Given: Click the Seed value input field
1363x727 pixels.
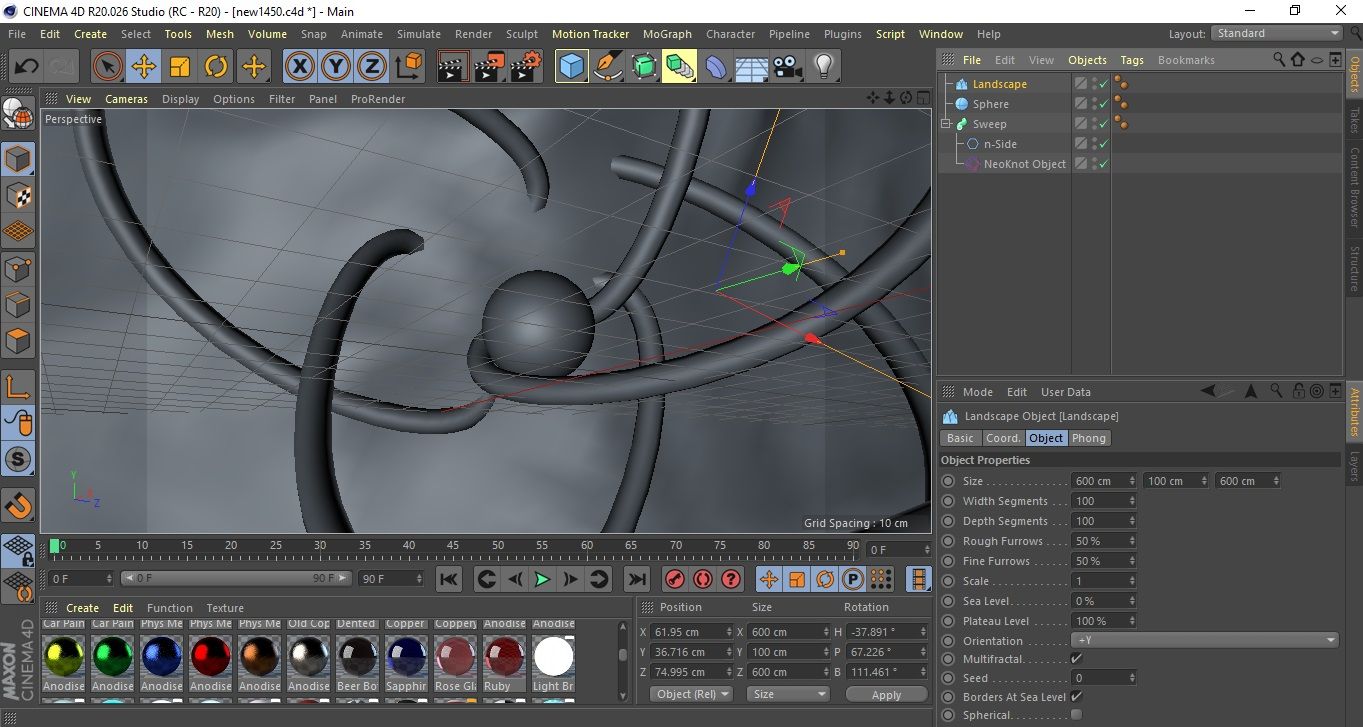Looking at the screenshot, I should click(x=1100, y=678).
